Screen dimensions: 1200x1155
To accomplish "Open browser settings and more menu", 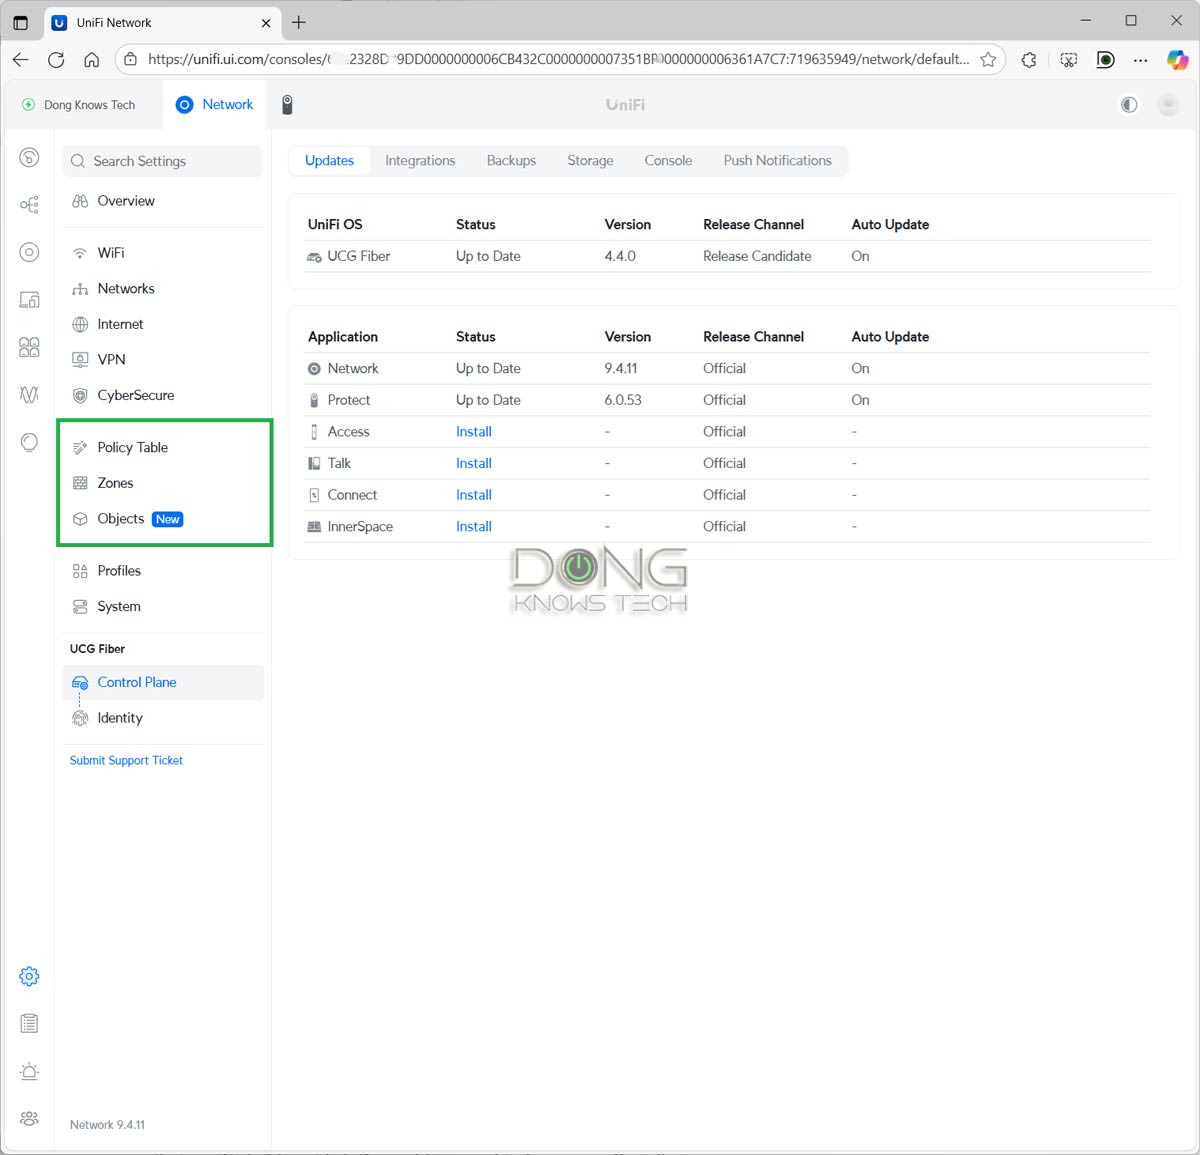I will click(1141, 60).
